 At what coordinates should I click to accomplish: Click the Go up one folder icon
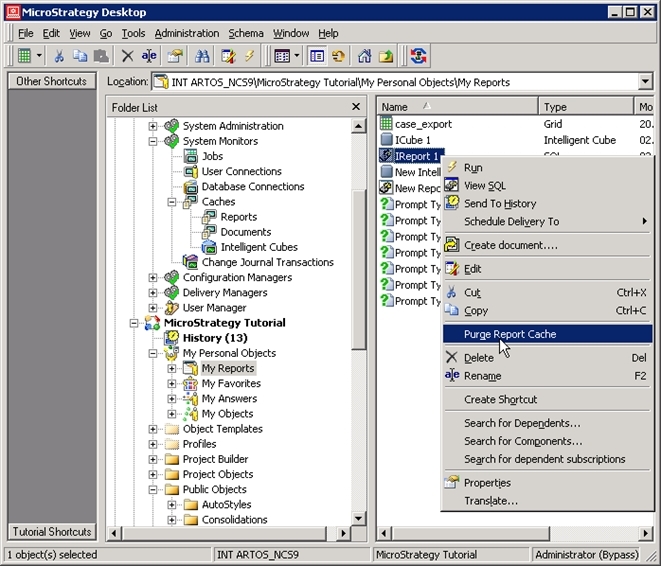click(x=386, y=55)
